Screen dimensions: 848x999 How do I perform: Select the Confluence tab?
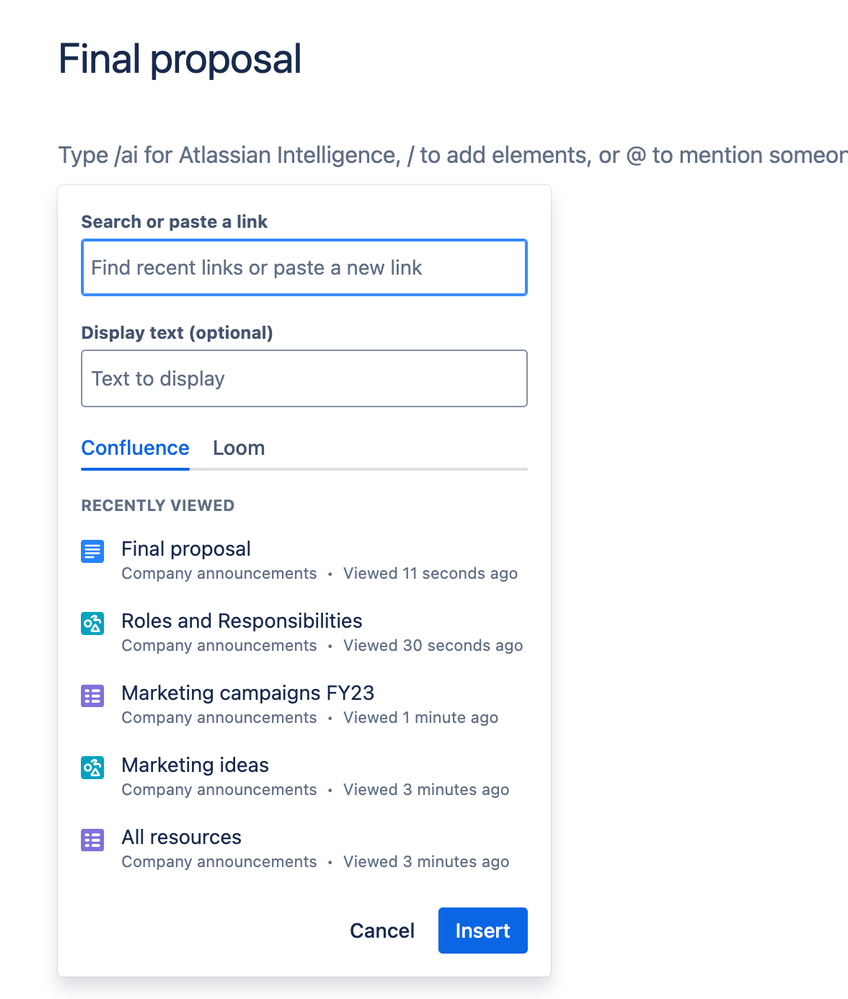point(134,448)
